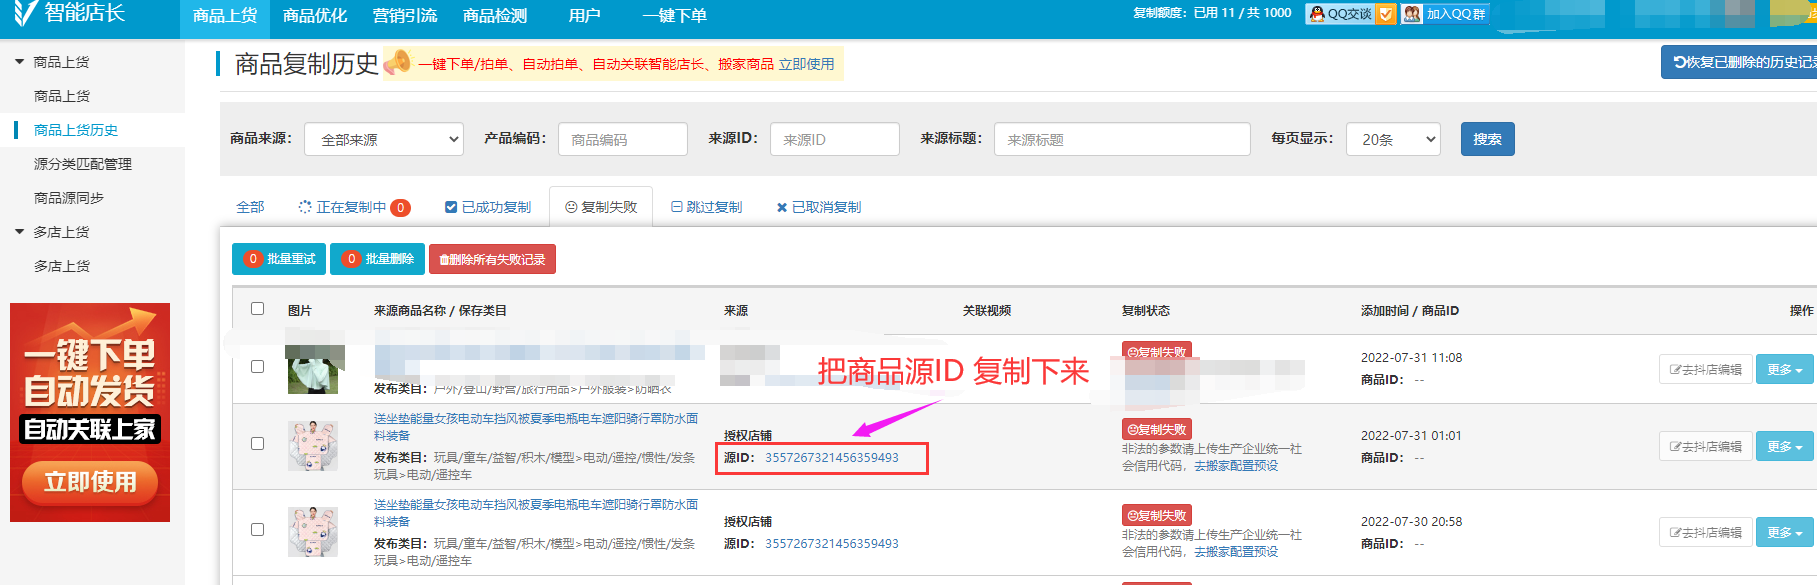
Task: Click the 一键下单 自动发货 promo banner
Action: [x=90, y=412]
